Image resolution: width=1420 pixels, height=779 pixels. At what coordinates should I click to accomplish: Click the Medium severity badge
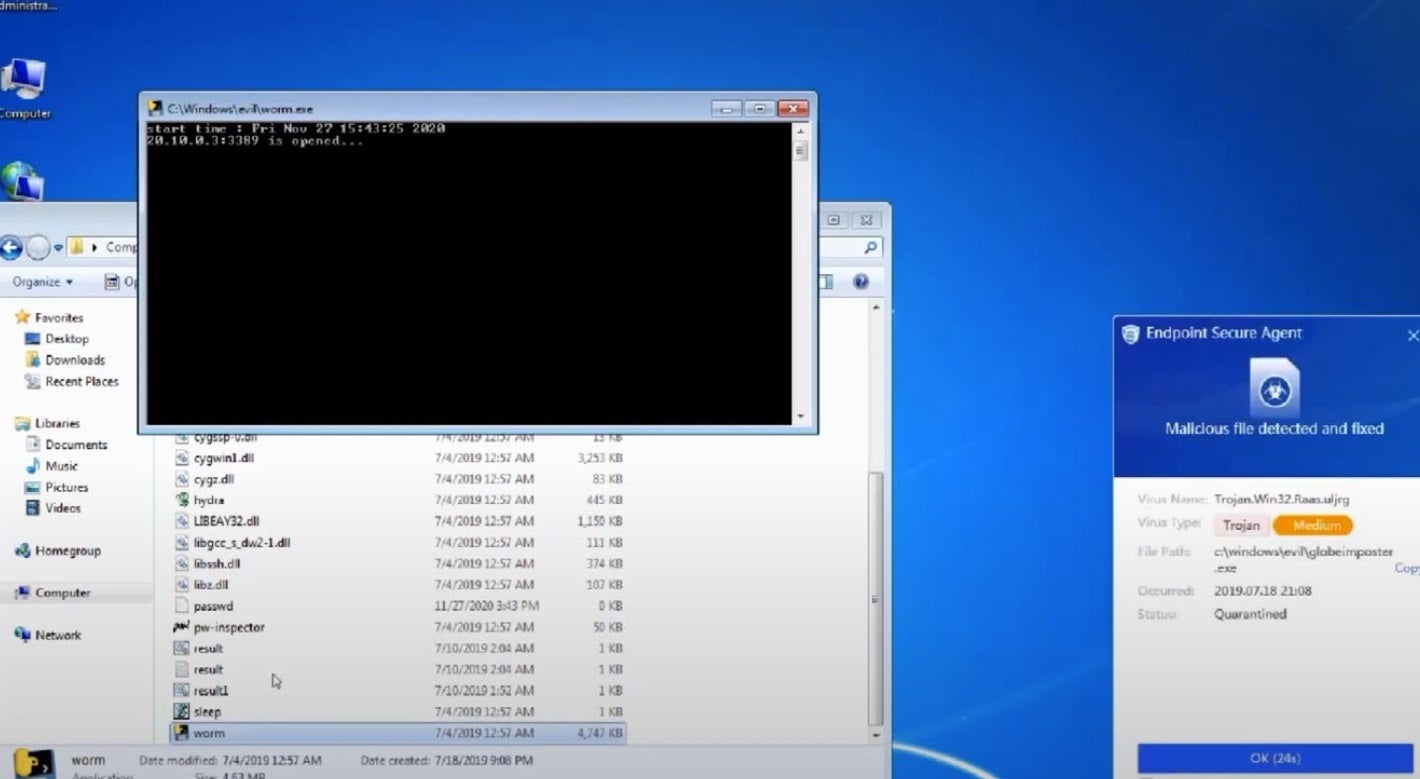pos(1314,525)
